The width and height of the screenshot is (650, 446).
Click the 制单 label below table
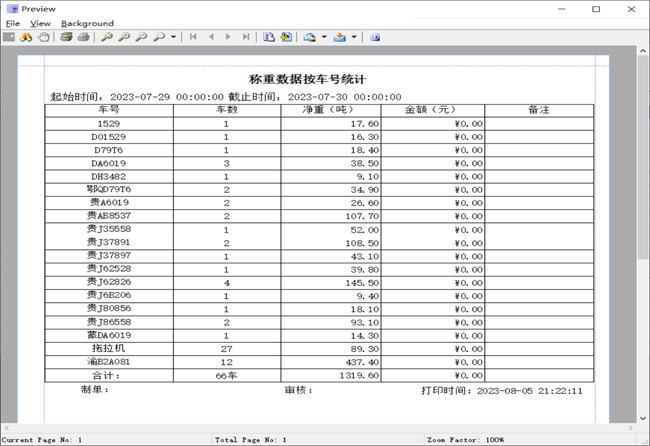pyautogui.click(x=95, y=389)
